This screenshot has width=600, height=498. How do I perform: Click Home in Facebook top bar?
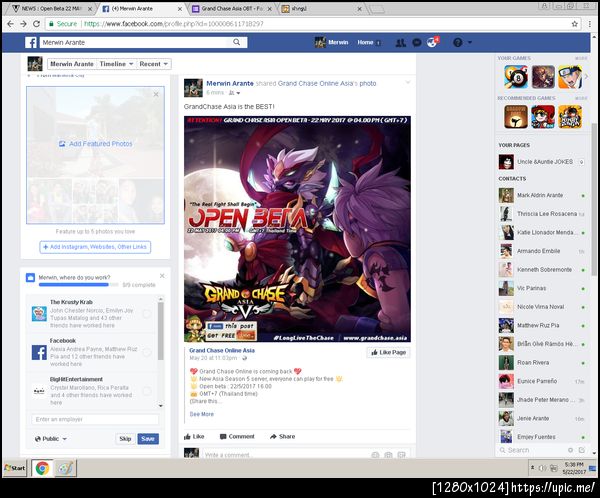(x=365, y=42)
